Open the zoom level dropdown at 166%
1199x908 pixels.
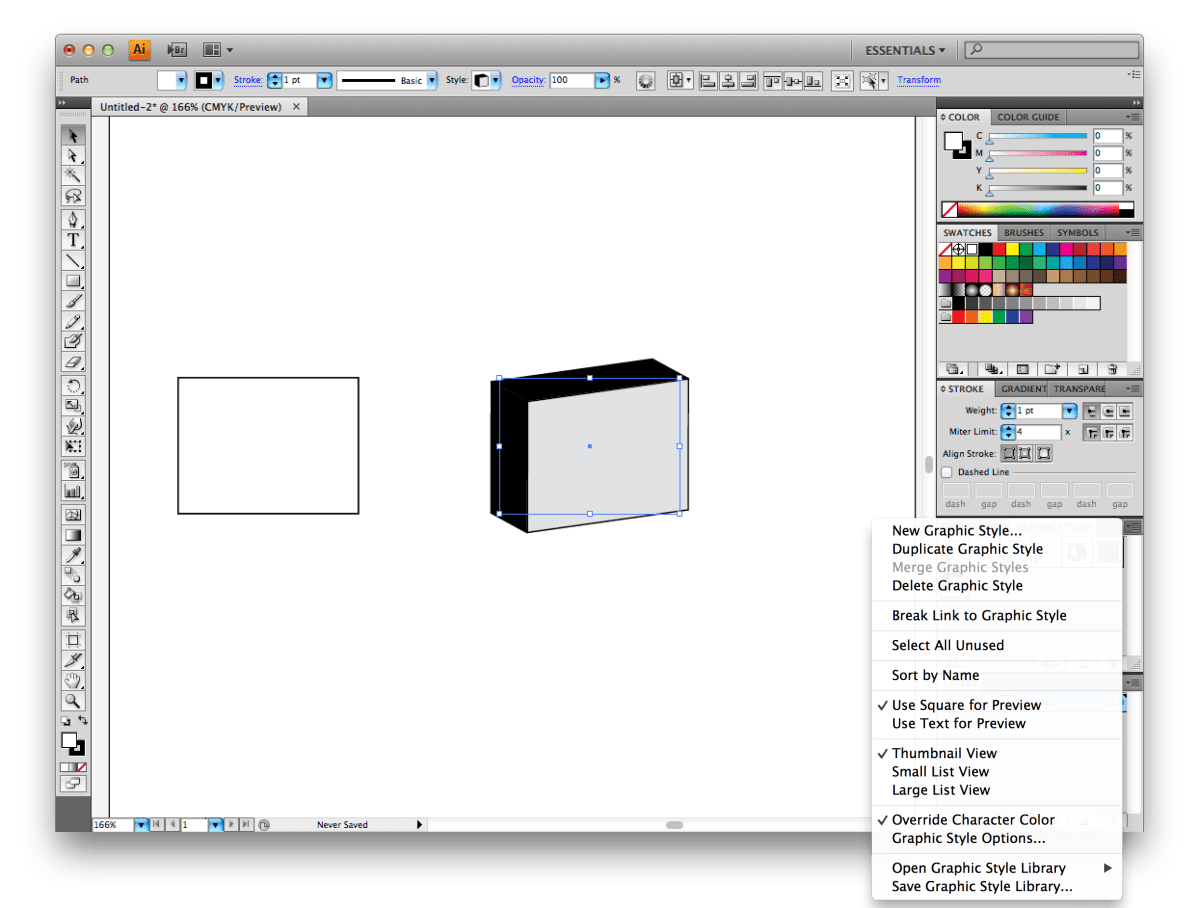coord(141,825)
